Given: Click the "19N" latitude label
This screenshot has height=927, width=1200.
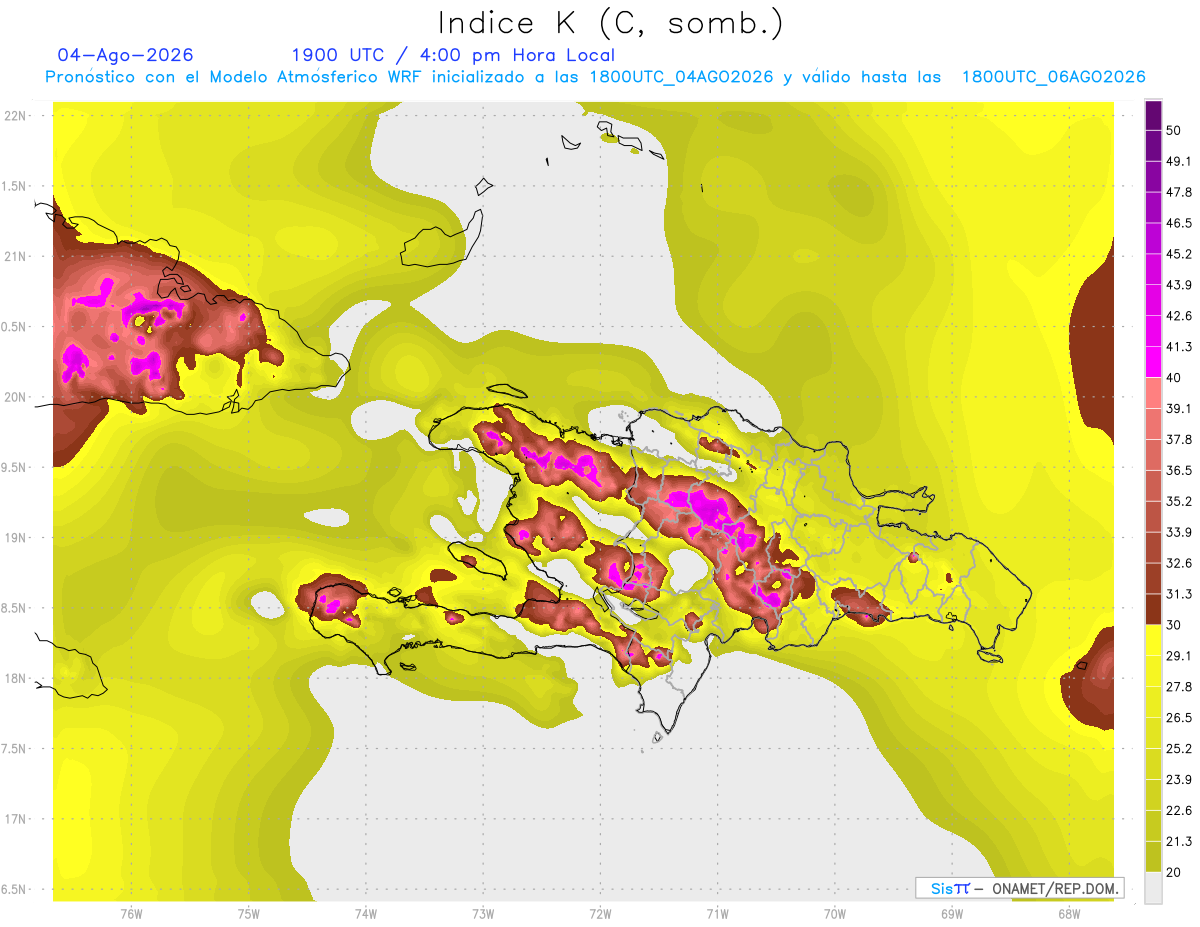Looking at the screenshot, I should pyautogui.click(x=15, y=538).
